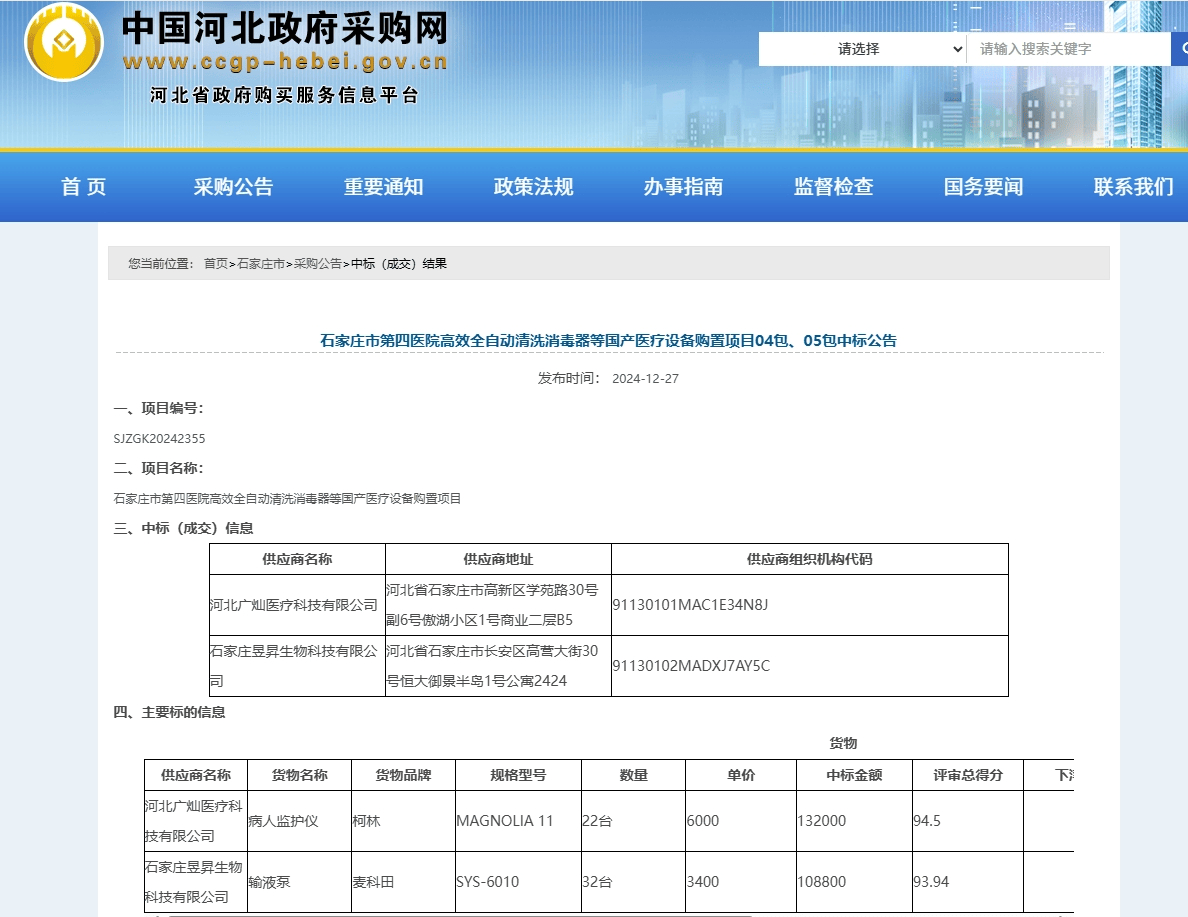Viewport: 1188px width, 917px height.
Task: Select the project number SJZGK20242355
Action: point(159,438)
